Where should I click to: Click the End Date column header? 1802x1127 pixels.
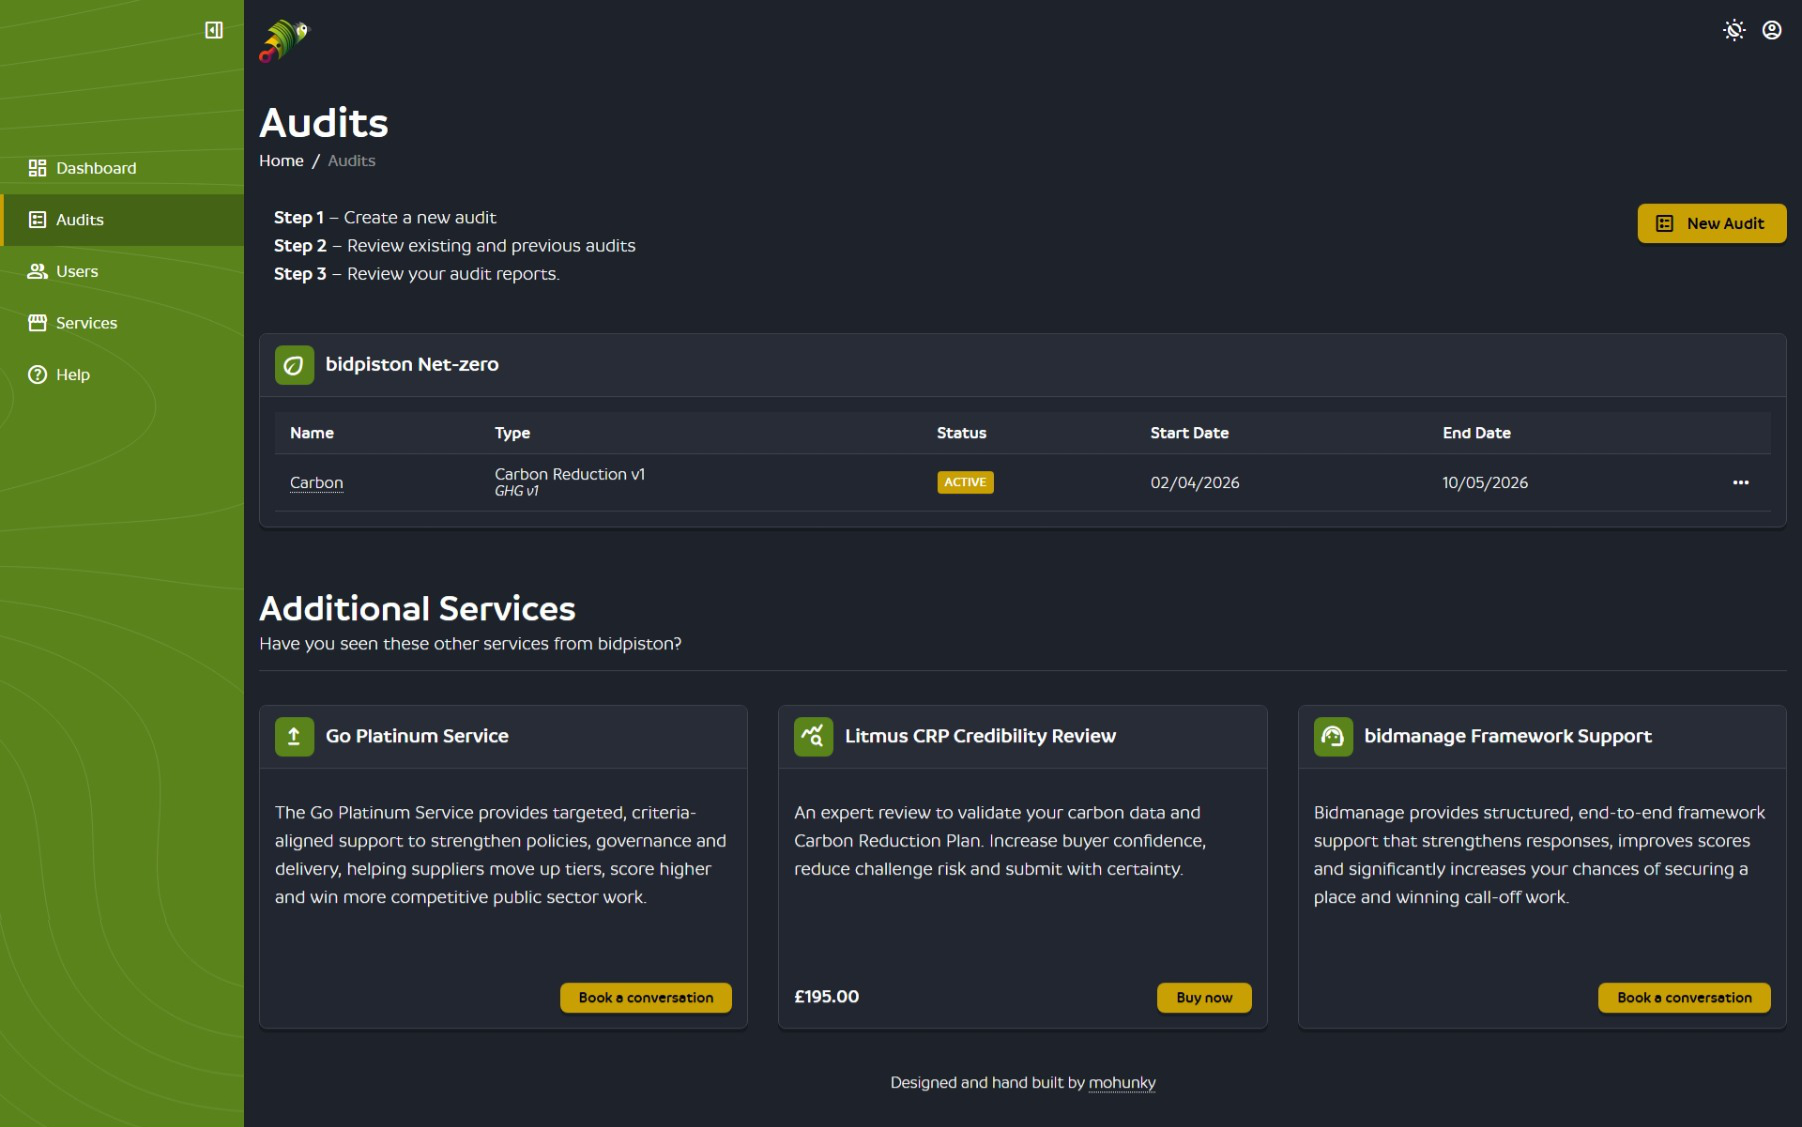pyautogui.click(x=1476, y=433)
